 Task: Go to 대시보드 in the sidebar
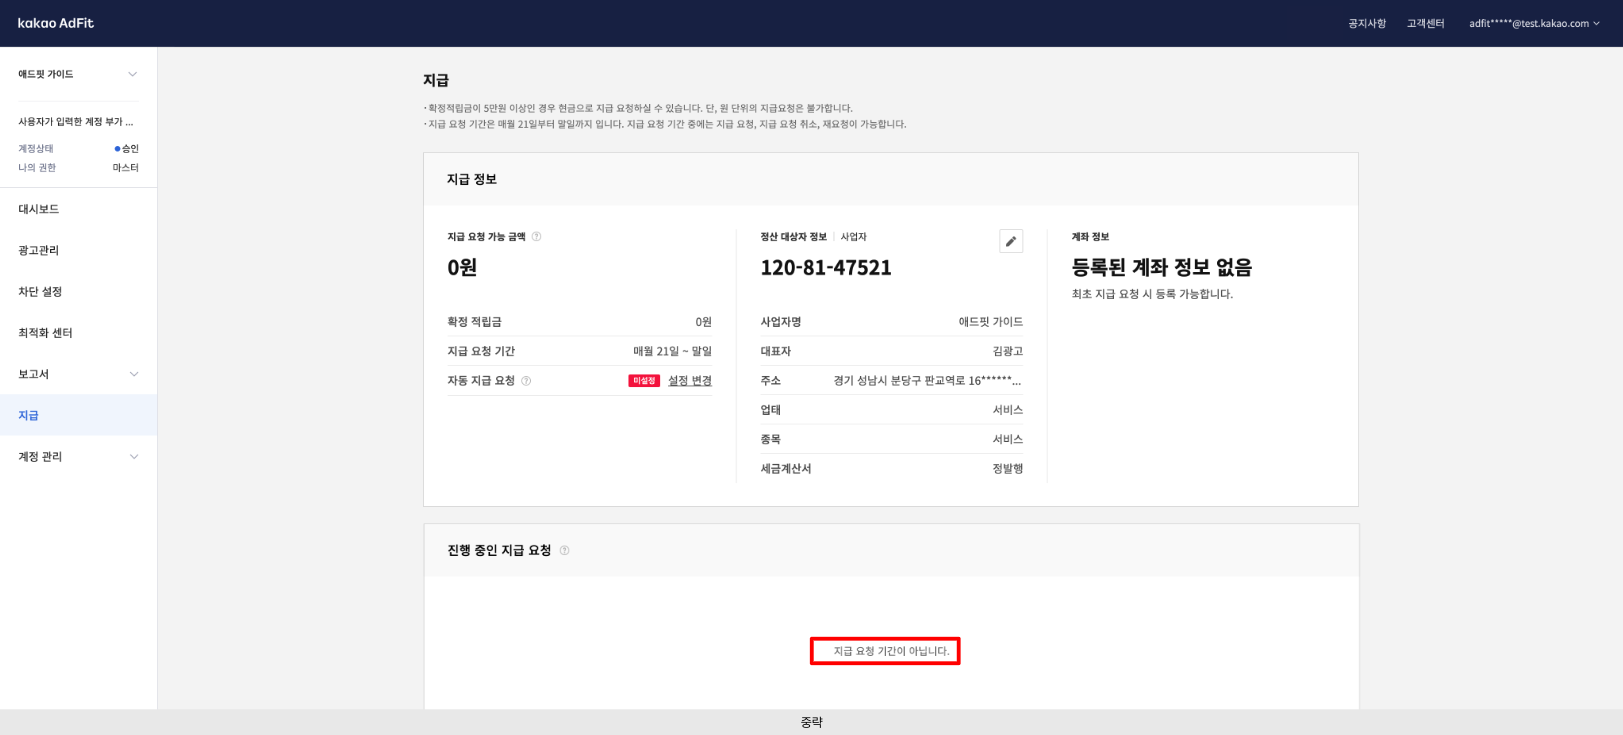(39, 209)
